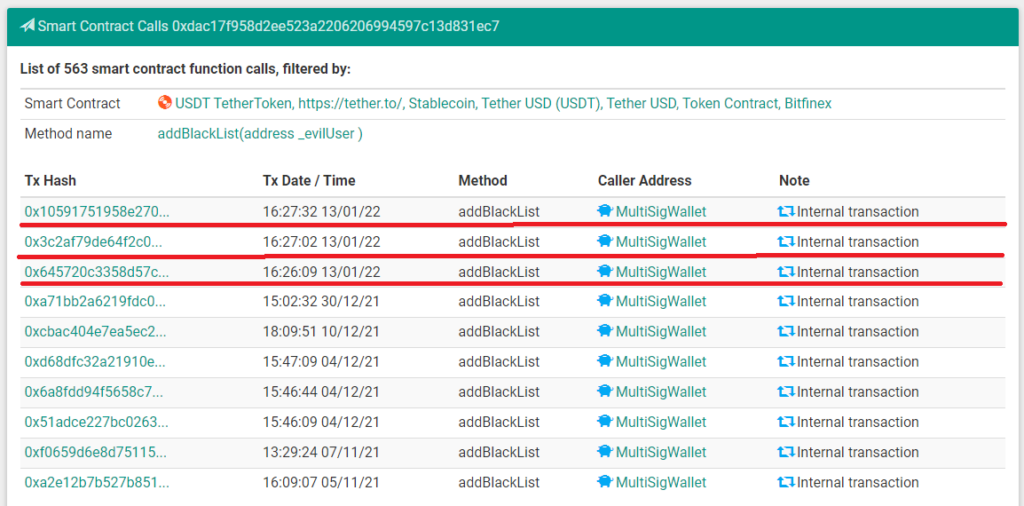Open transaction hash 0x51adce227bc0263...

coord(97,422)
